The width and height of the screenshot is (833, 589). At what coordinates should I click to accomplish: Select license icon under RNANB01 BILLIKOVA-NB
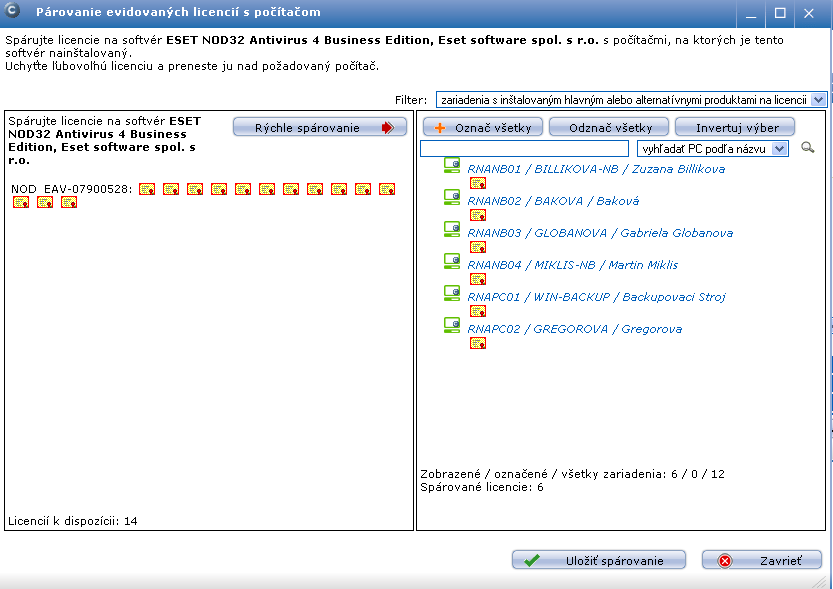[x=478, y=184]
